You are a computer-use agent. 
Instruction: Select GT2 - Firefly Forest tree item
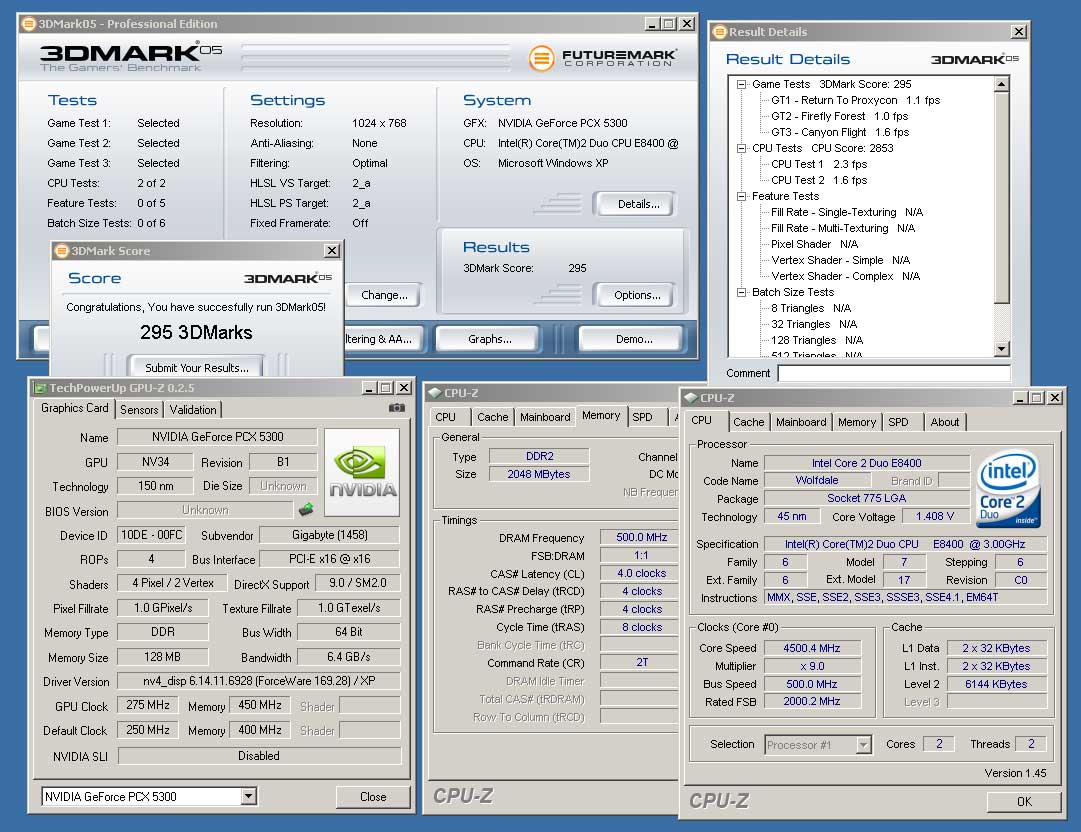coord(839,116)
